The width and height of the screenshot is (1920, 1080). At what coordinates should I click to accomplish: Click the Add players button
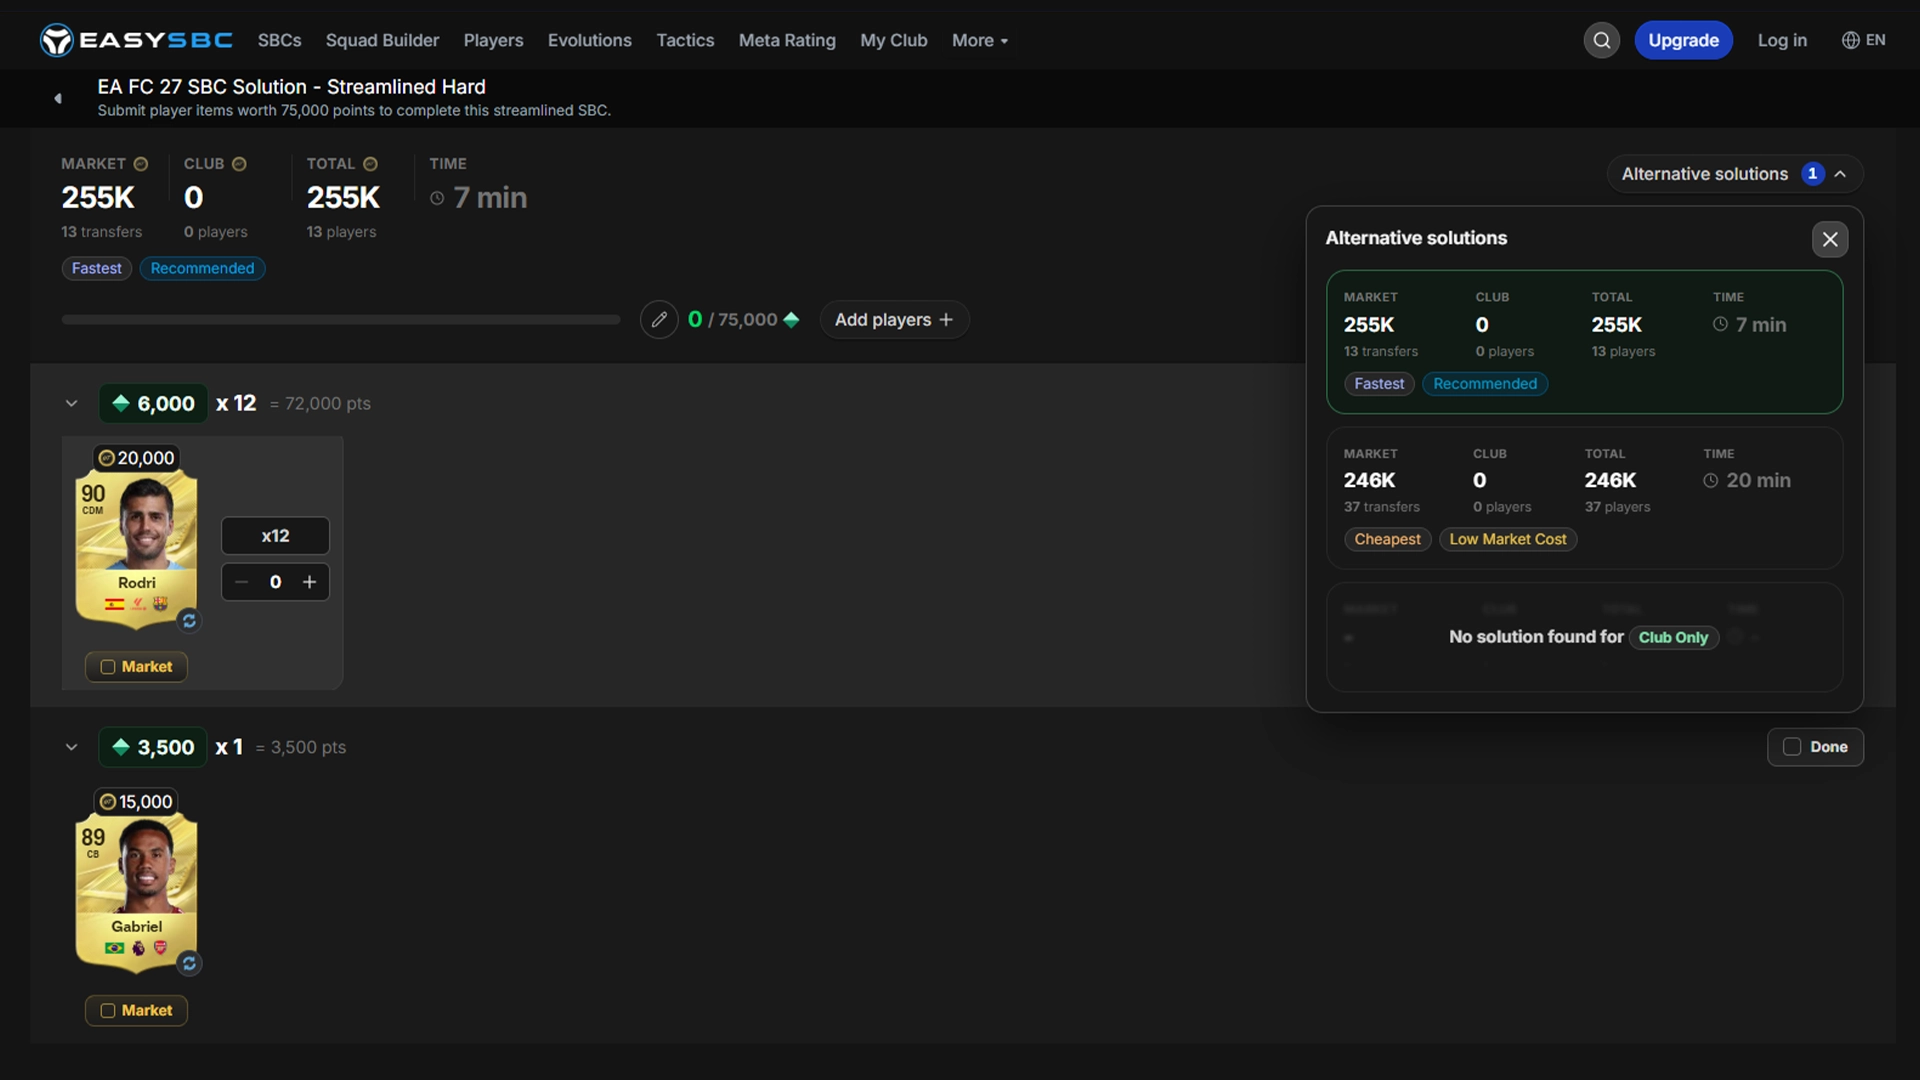click(x=894, y=320)
